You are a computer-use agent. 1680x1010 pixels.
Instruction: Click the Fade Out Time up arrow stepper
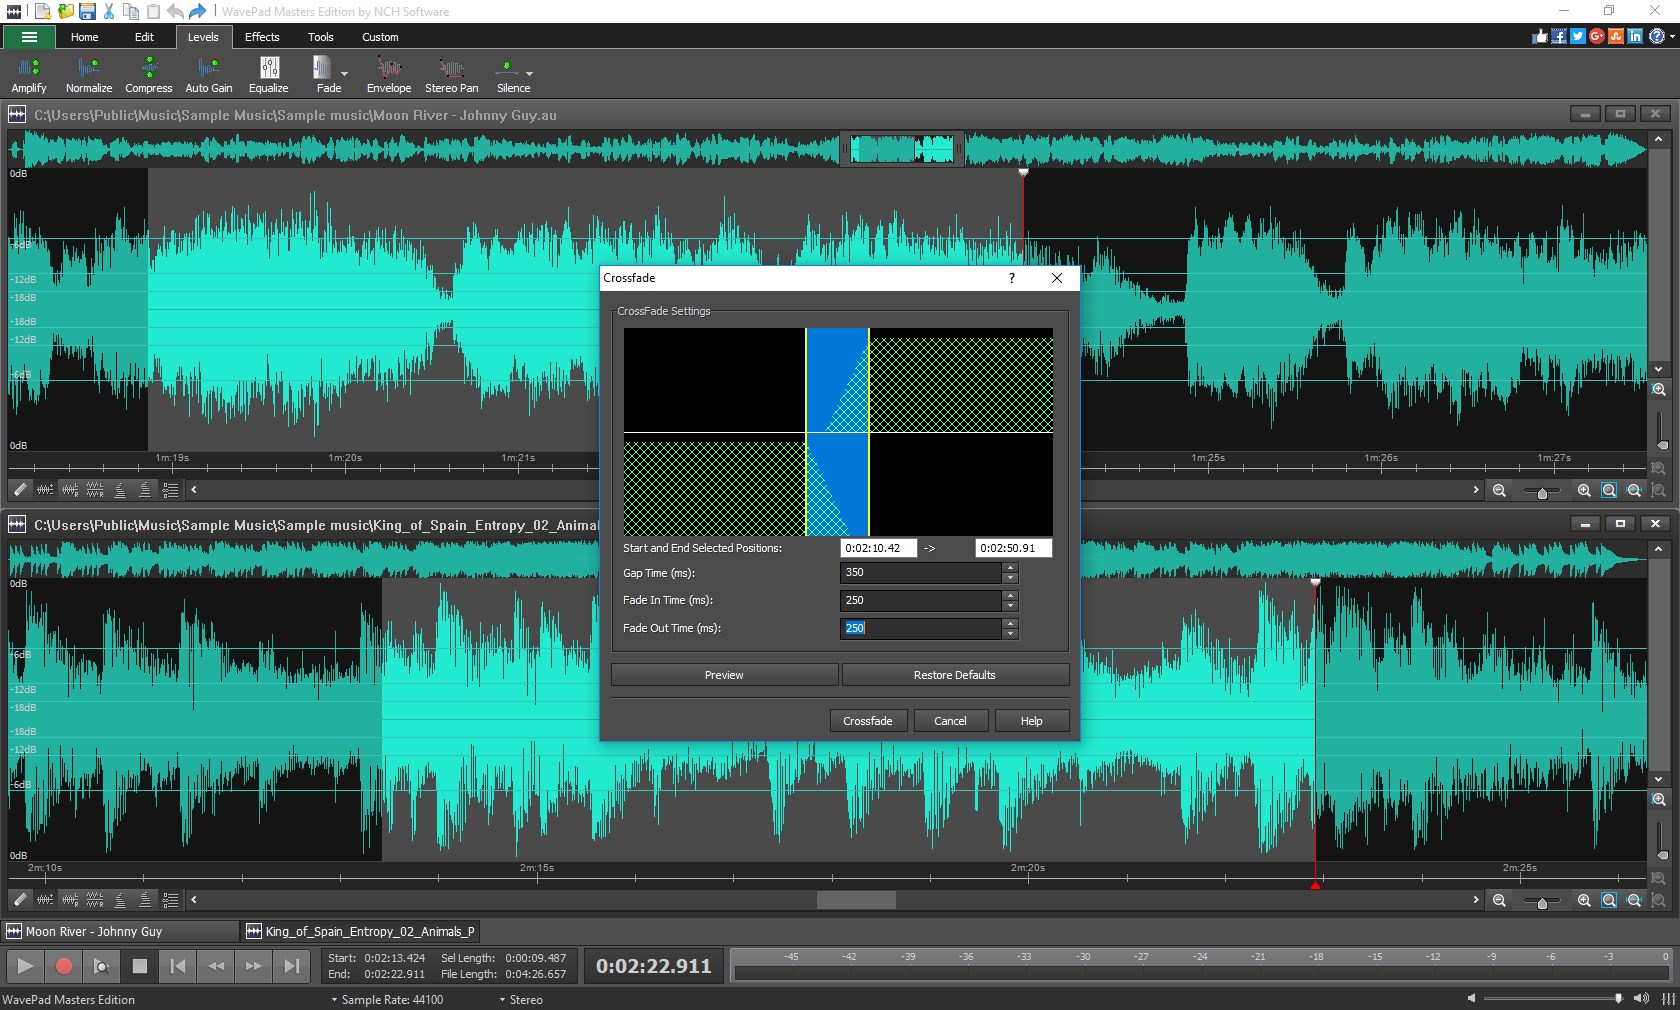click(1010, 624)
